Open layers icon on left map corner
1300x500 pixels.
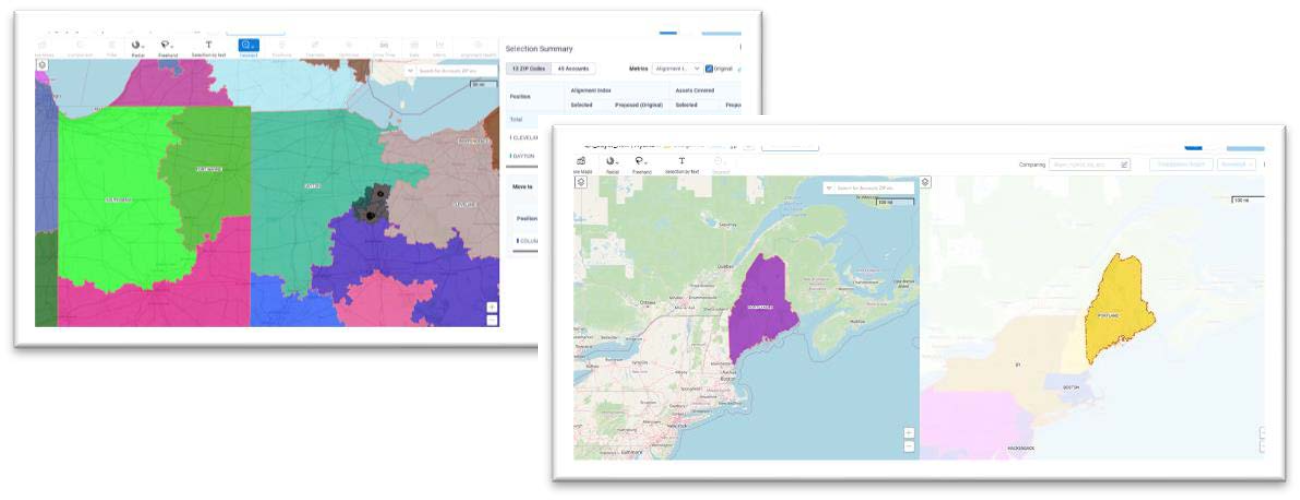[x=42, y=65]
